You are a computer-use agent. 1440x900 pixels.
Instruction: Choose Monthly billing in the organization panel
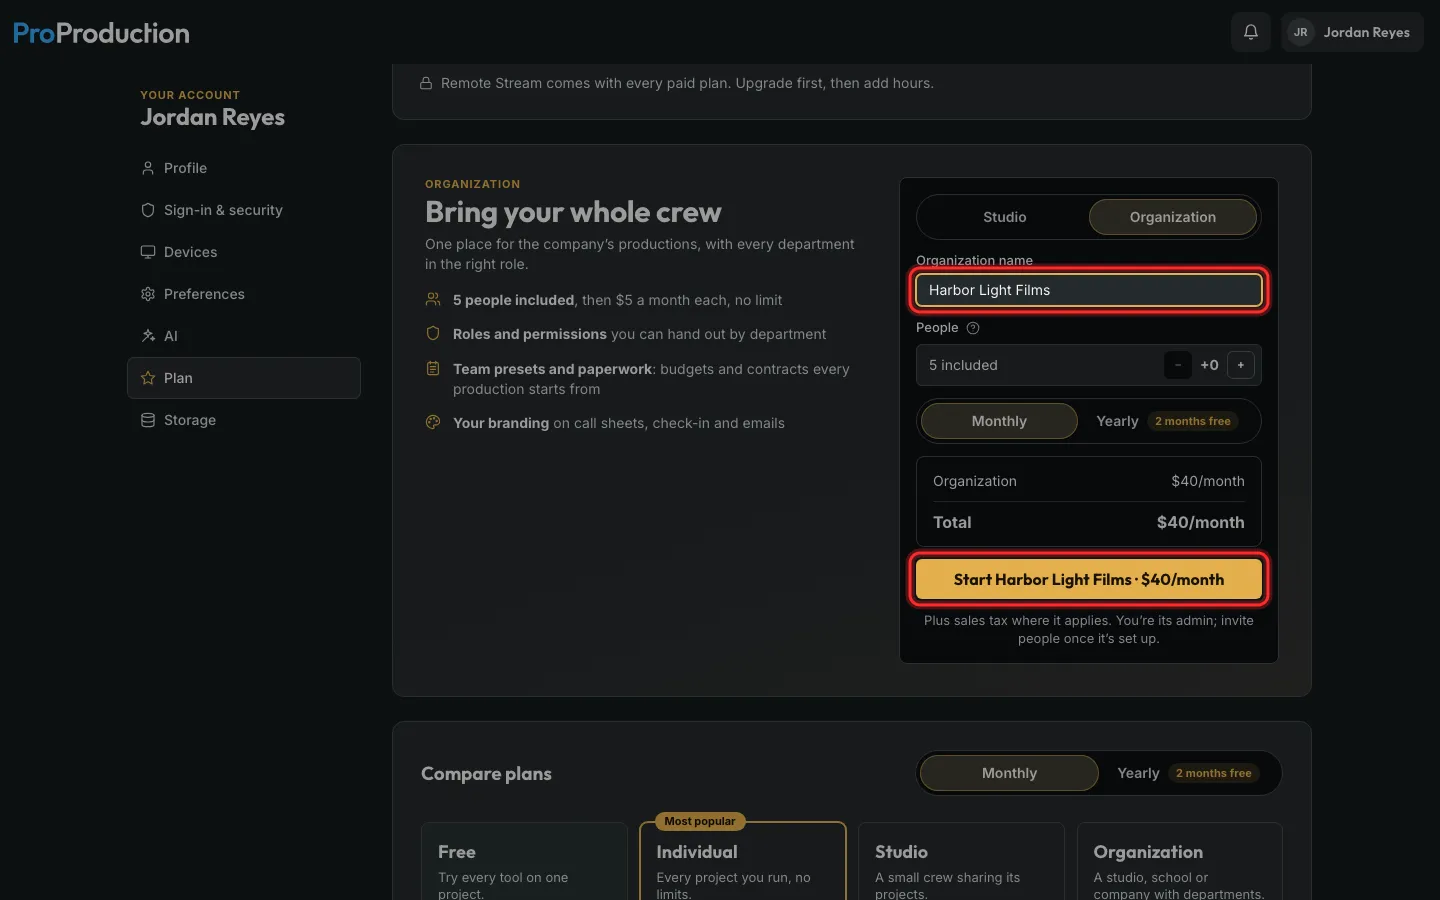click(x=999, y=421)
